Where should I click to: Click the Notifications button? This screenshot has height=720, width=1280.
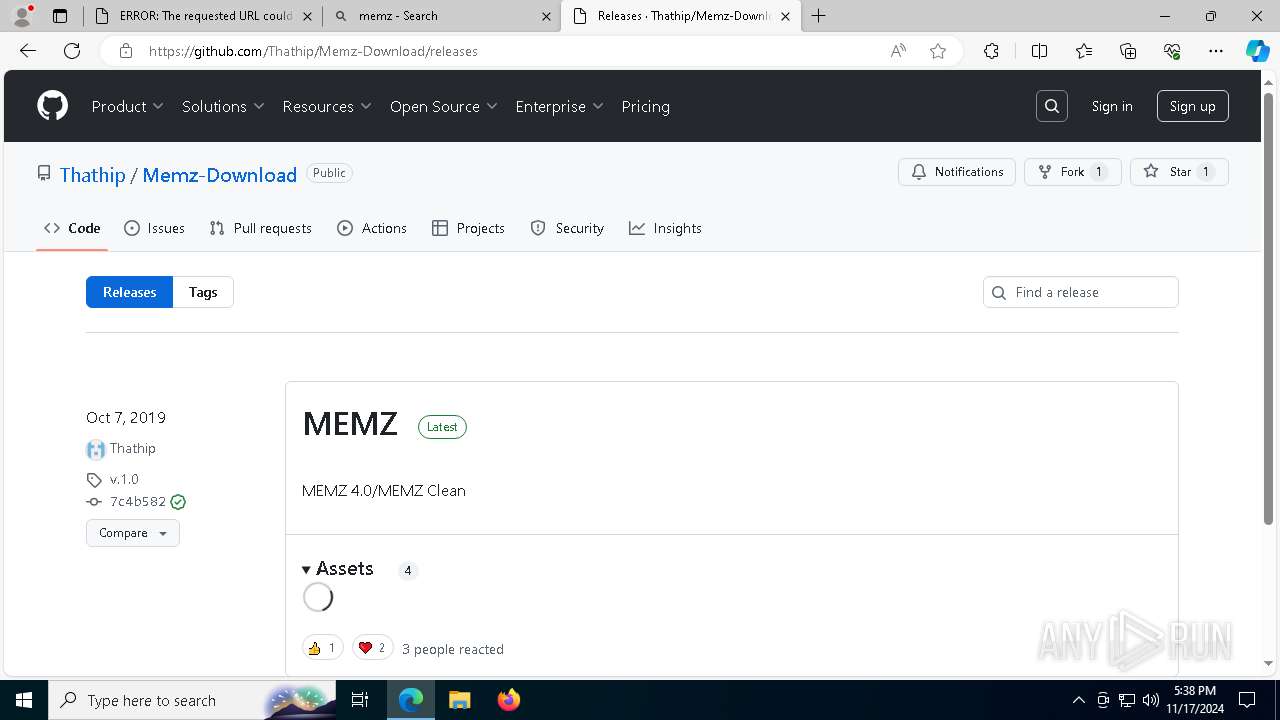(x=957, y=172)
